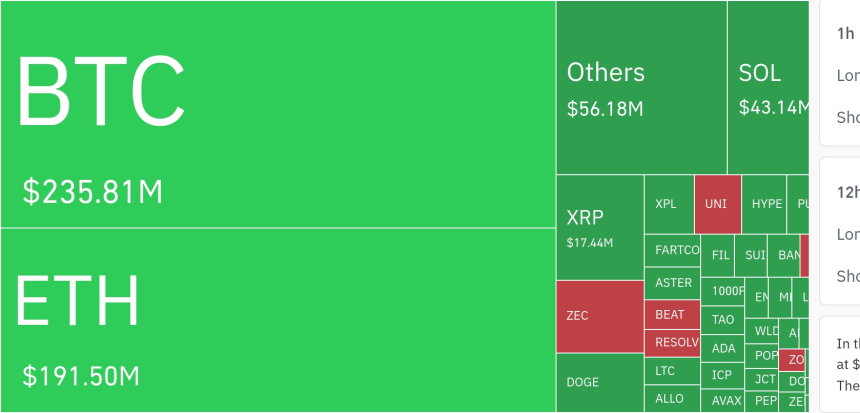Click the HYPE tile
The height and width of the screenshot is (413, 860).
[766, 204]
